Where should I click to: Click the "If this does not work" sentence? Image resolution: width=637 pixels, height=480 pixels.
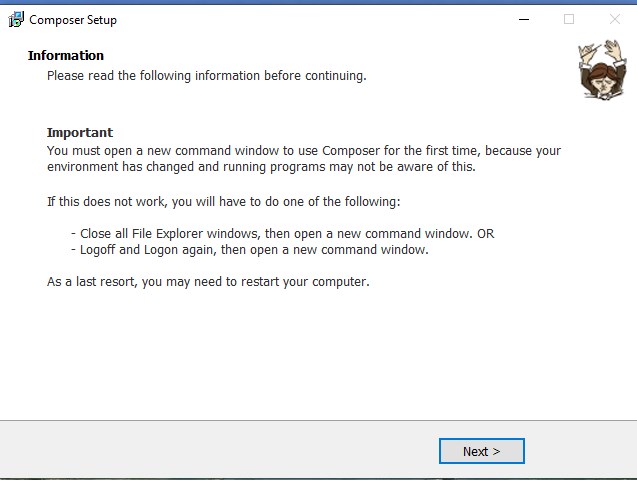click(x=223, y=201)
